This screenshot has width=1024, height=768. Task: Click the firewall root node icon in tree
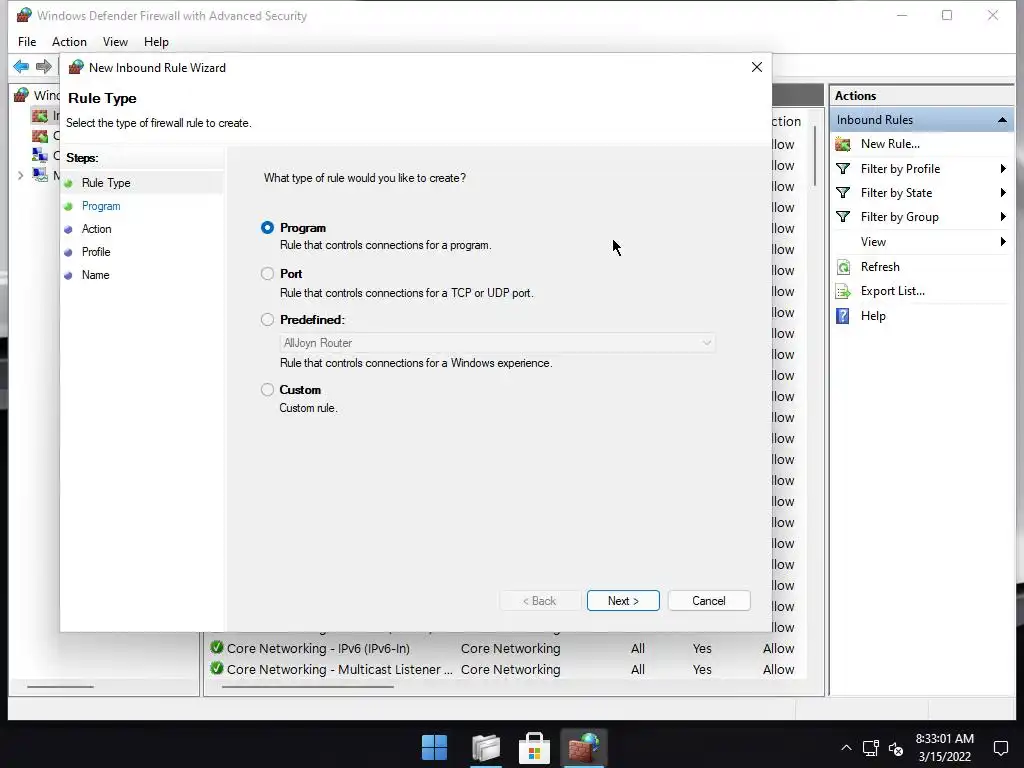click(x=21, y=95)
